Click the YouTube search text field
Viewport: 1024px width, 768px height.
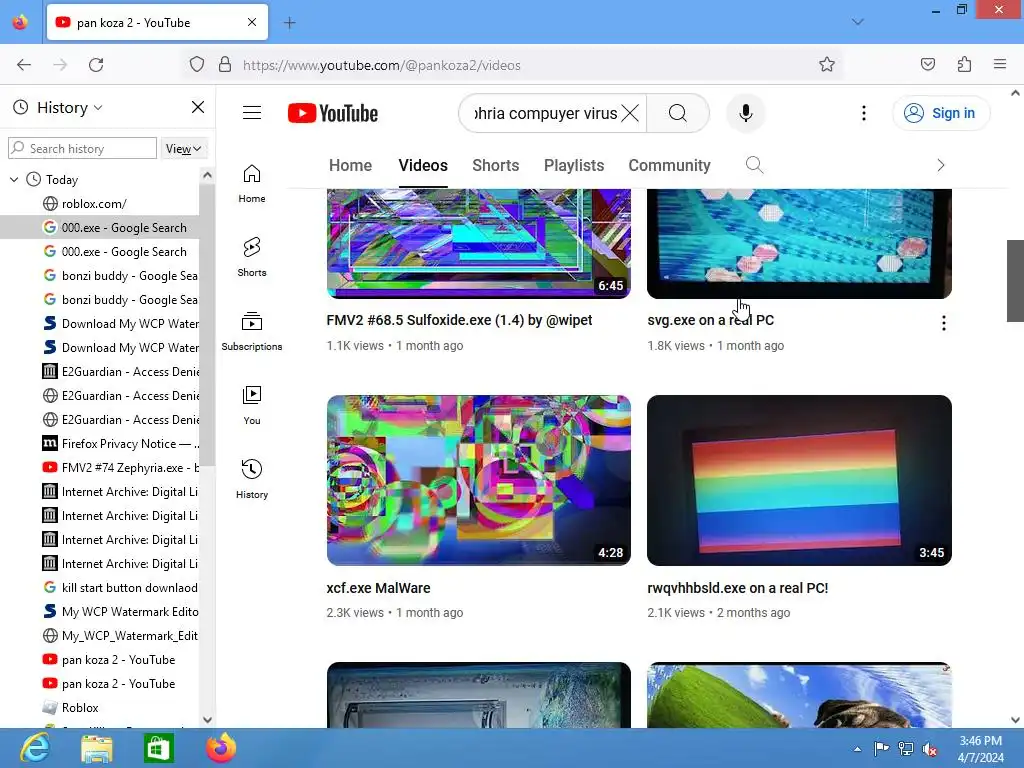(x=545, y=113)
